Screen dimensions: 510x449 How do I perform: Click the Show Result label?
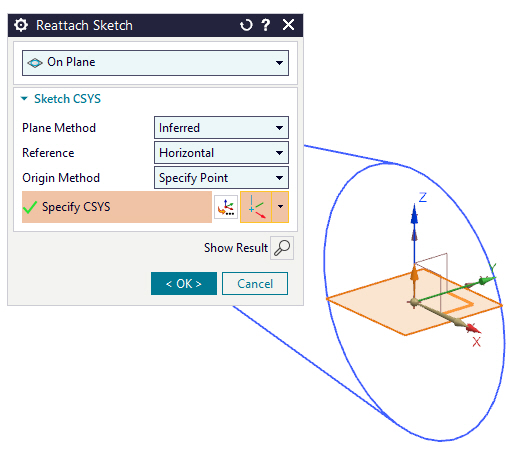click(x=236, y=248)
